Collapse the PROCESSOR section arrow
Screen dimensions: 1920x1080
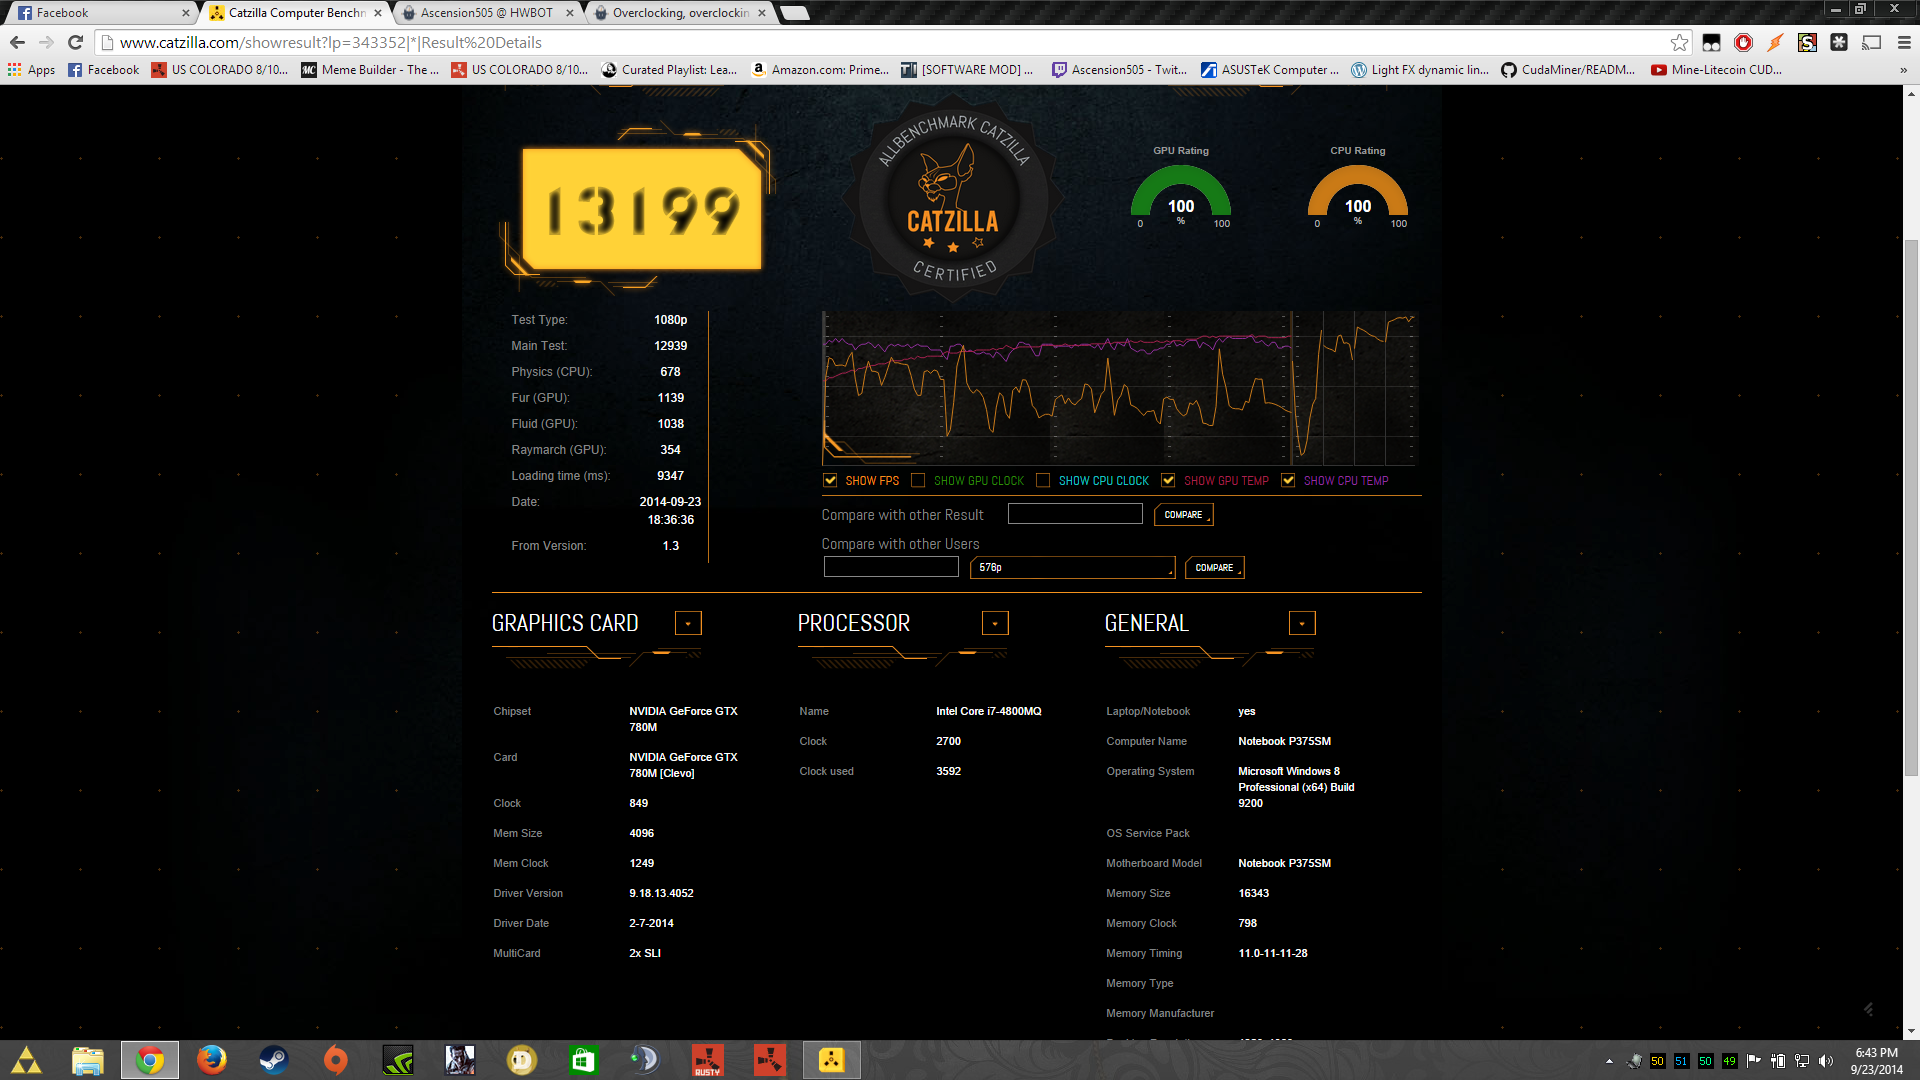pyautogui.click(x=995, y=623)
